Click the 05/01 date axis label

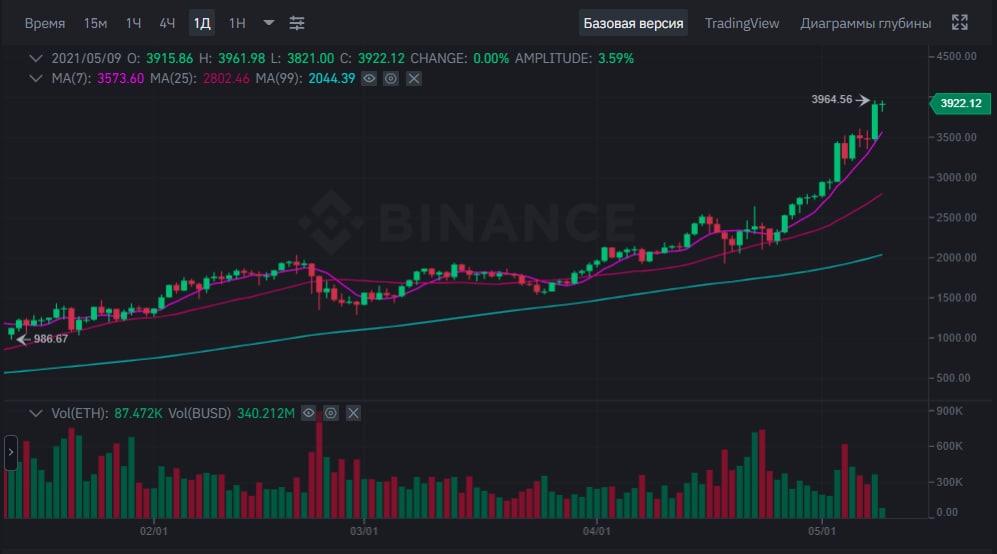click(x=822, y=530)
